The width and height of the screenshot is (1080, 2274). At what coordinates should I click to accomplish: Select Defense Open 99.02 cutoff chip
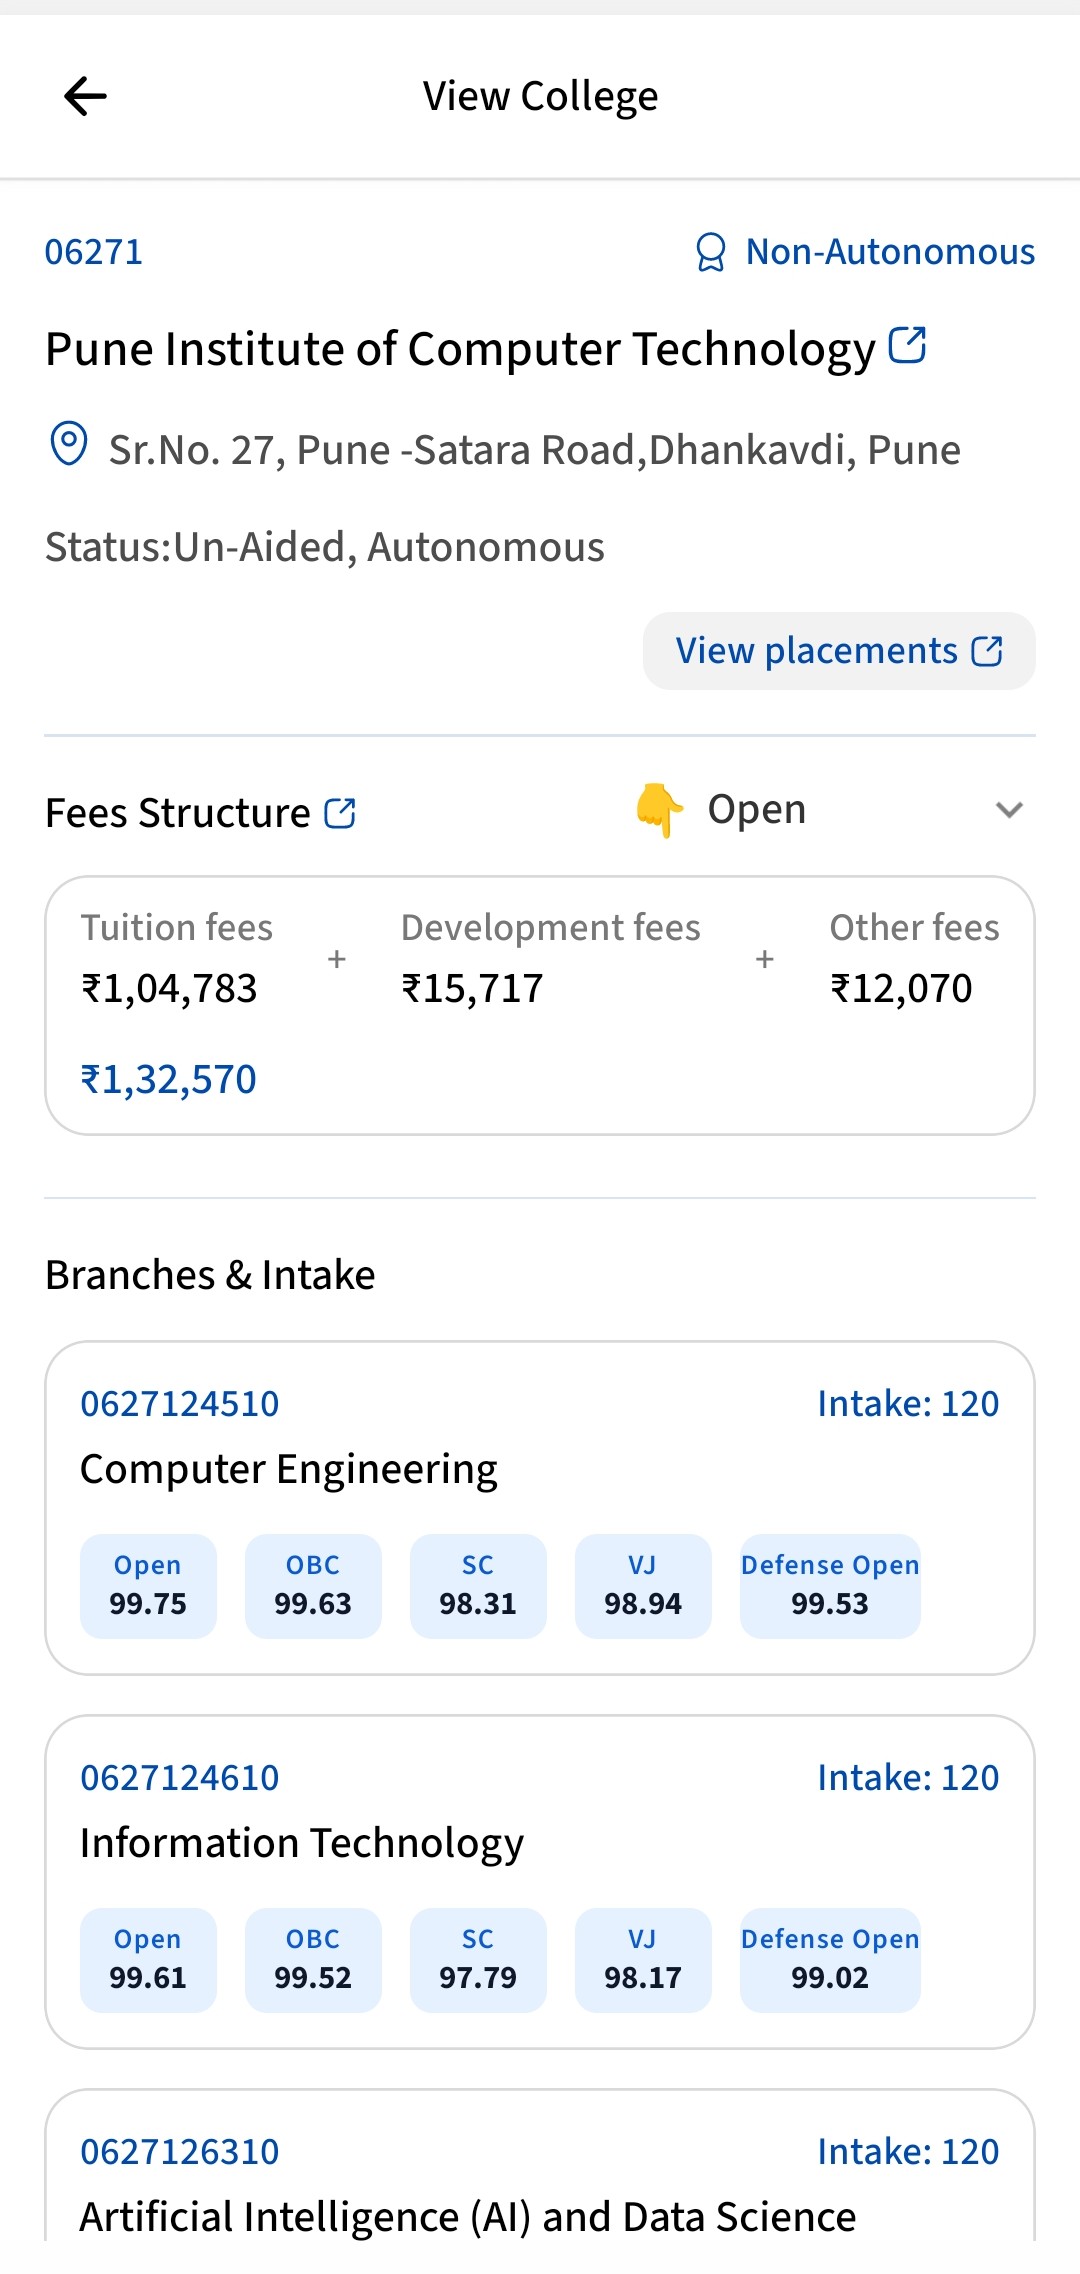click(x=830, y=1960)
